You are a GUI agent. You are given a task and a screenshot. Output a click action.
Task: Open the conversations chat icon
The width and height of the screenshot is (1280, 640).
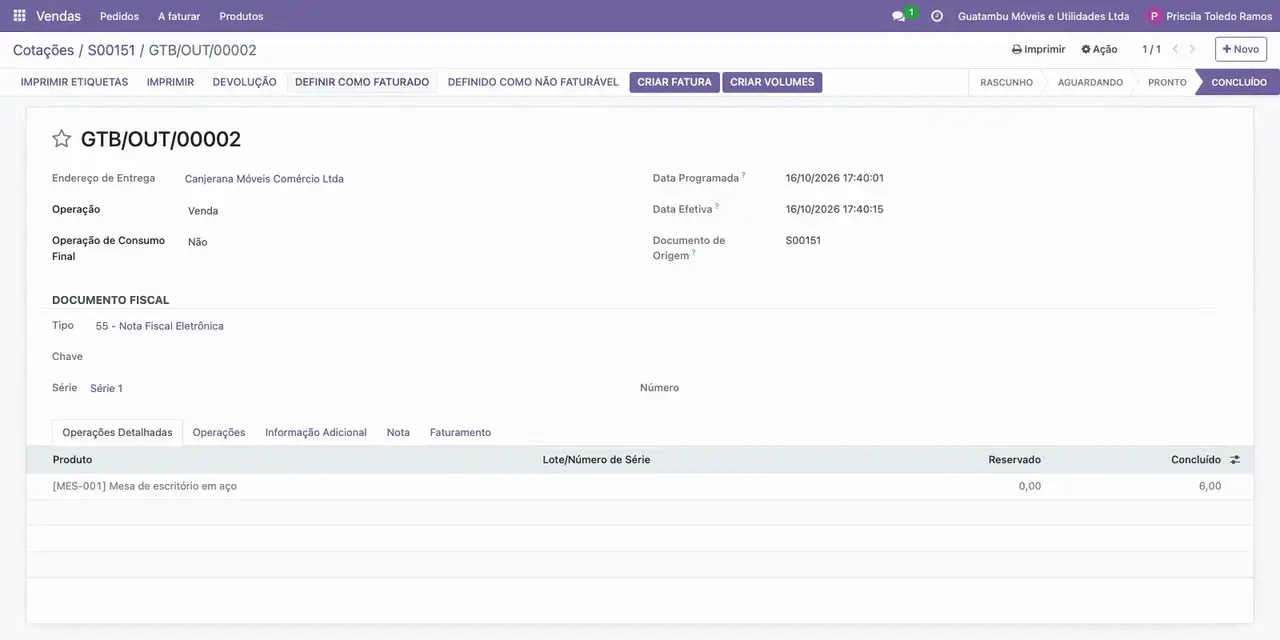pos(898,16)
